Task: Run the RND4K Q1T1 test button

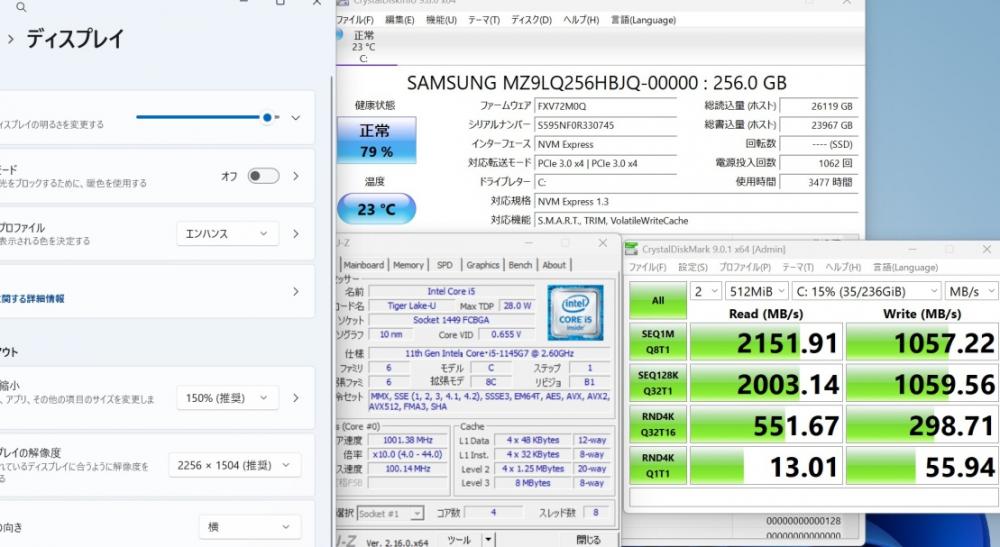Action: coord(658,465)
